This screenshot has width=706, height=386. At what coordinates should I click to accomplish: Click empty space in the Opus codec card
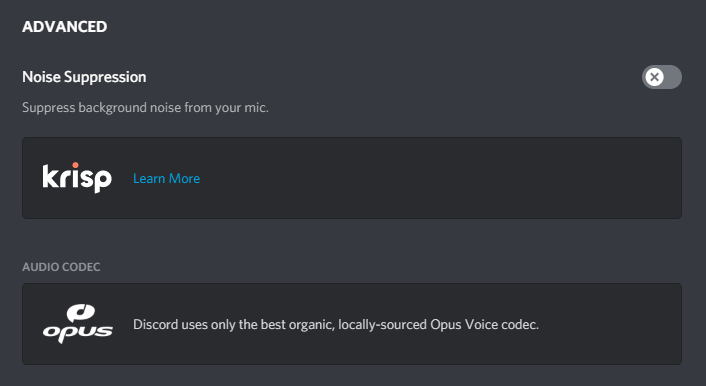[x=608, y=324]
